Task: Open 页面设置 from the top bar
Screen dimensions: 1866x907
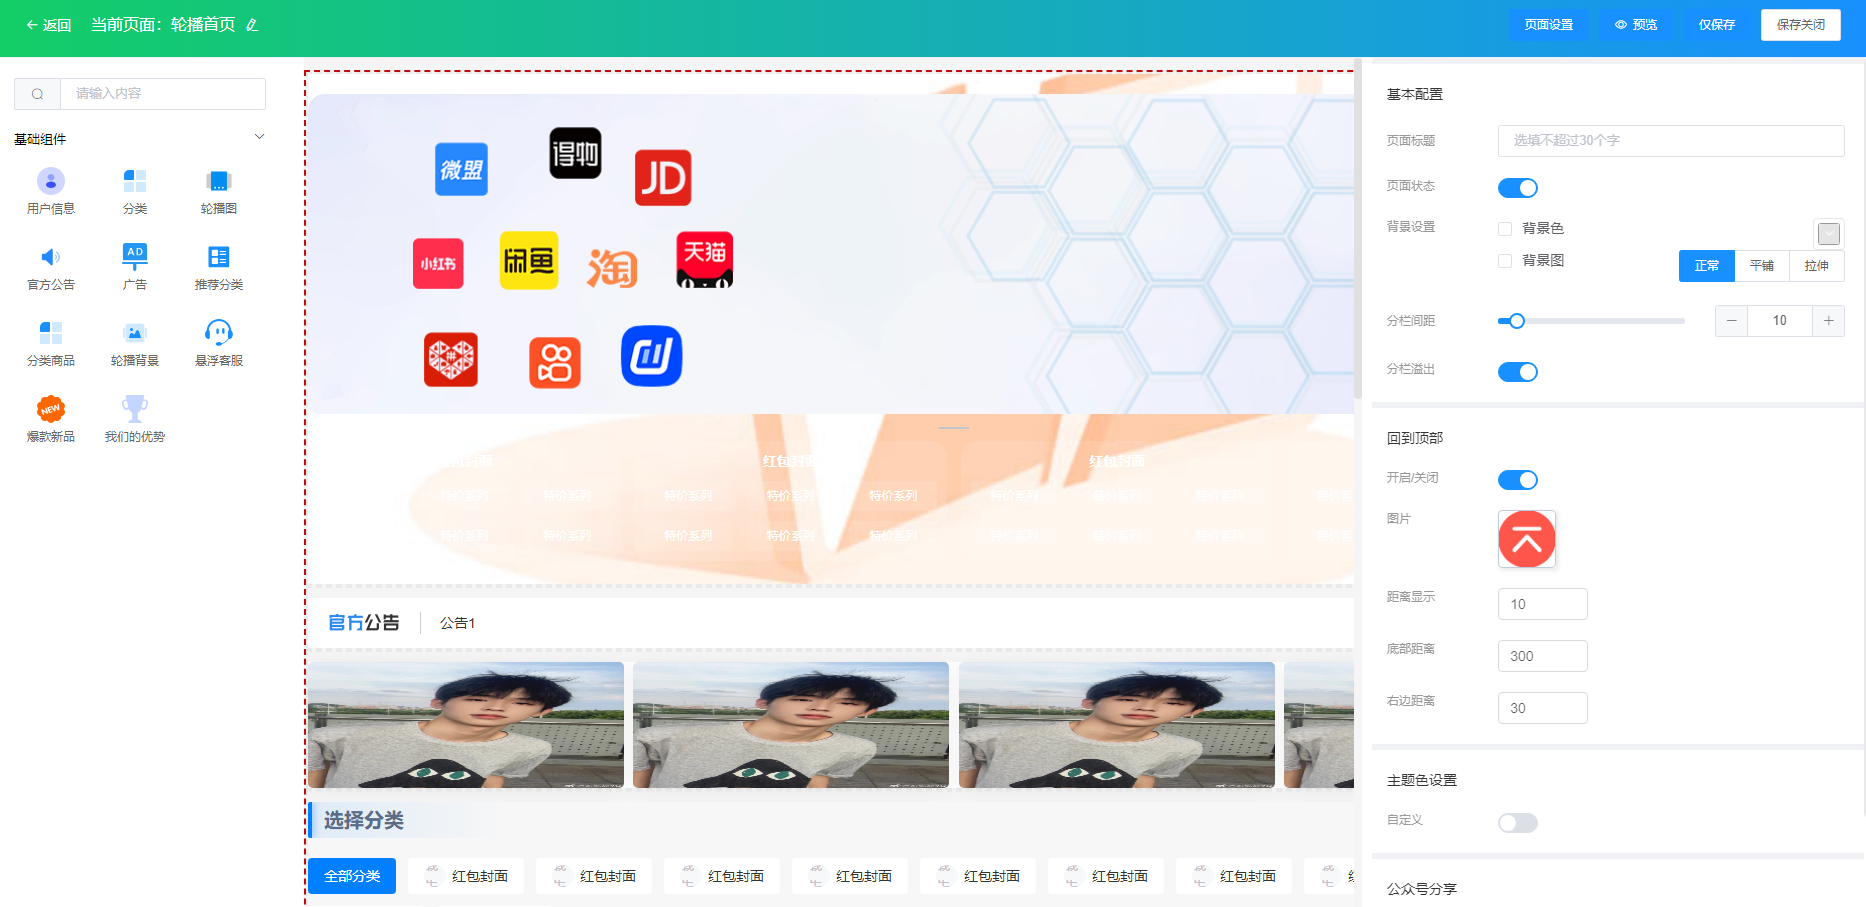Action: (1548, 25)
